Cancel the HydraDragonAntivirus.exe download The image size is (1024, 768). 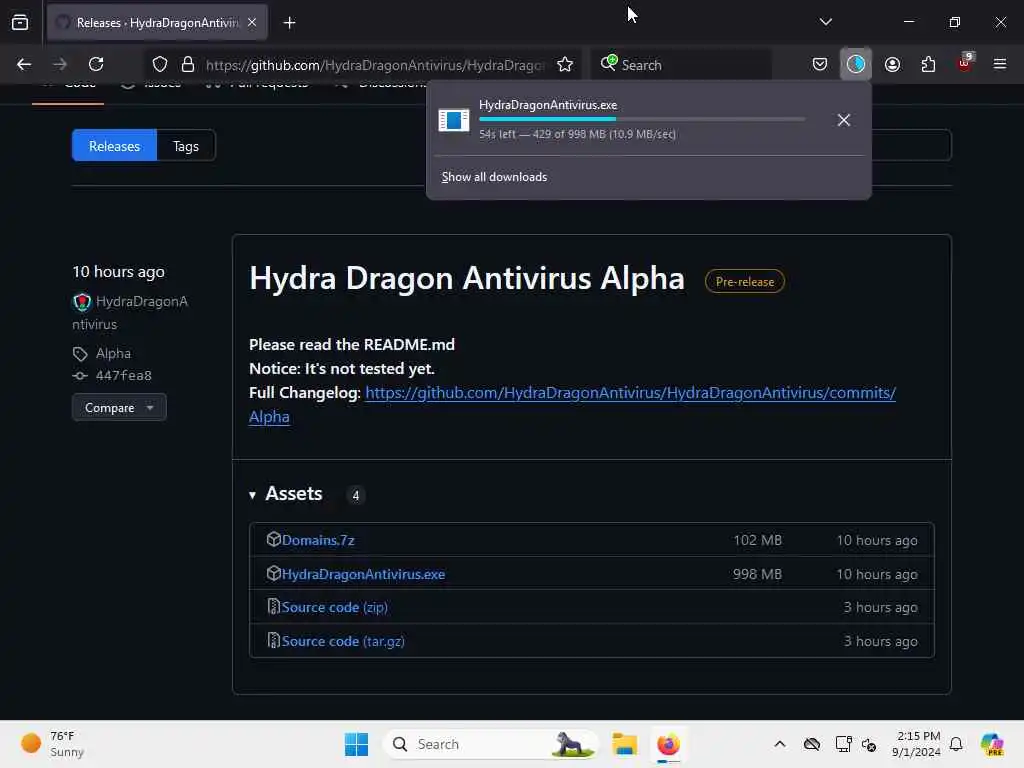844,120
